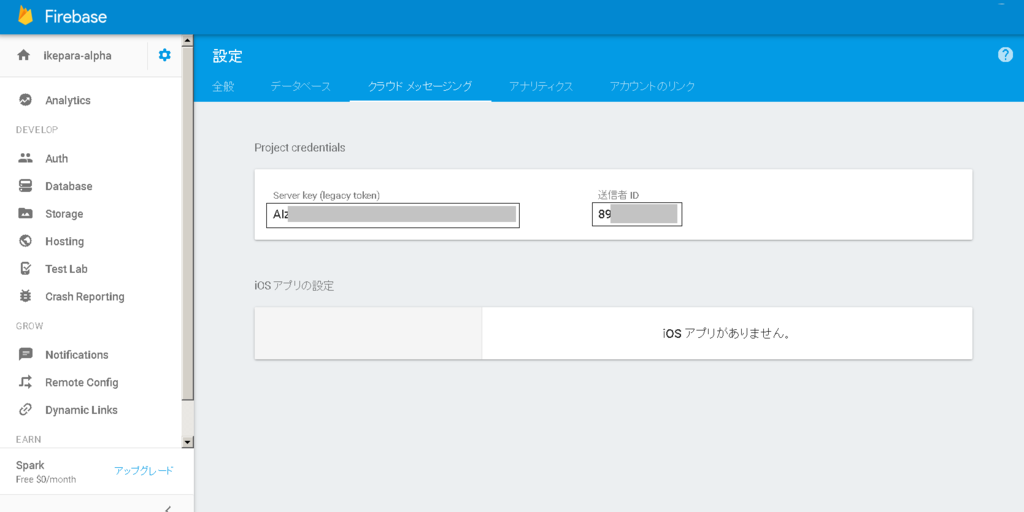This screenshot has height=512, width=1024.
Task: Click the sidebar scrollbar thumb
Action: pyautogui.click(x=187, y=223)
